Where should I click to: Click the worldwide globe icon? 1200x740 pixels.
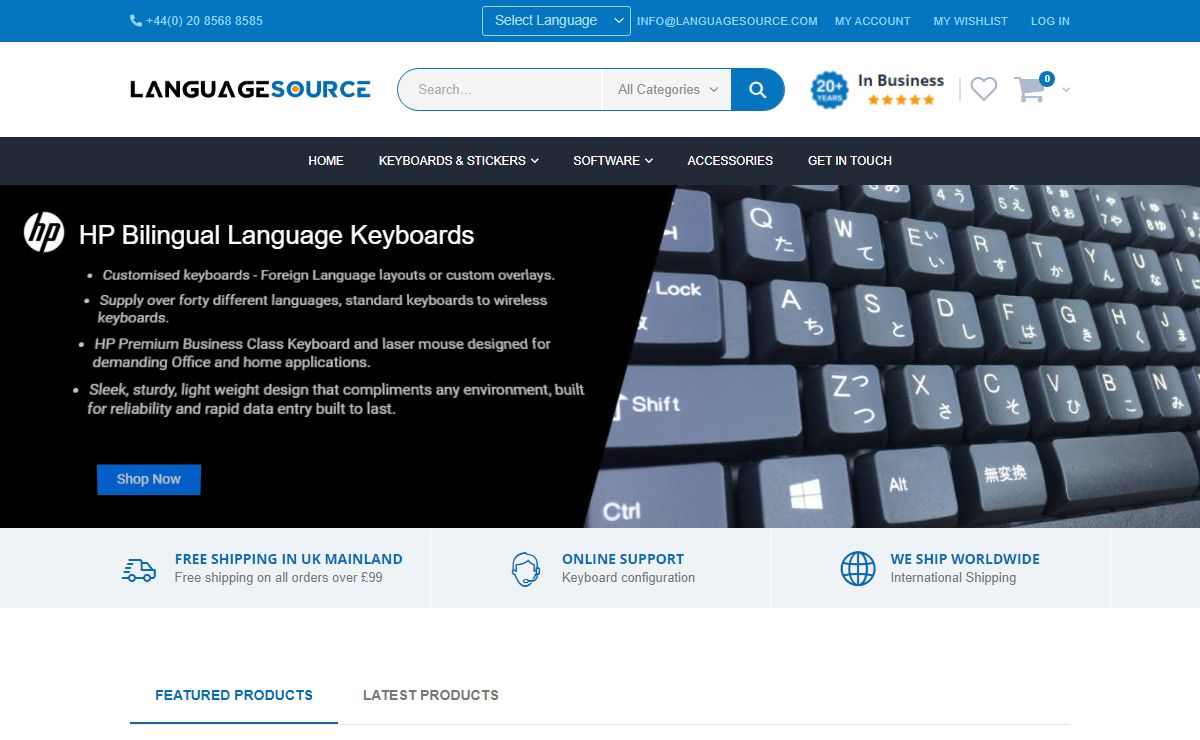(x=858, y=569)
